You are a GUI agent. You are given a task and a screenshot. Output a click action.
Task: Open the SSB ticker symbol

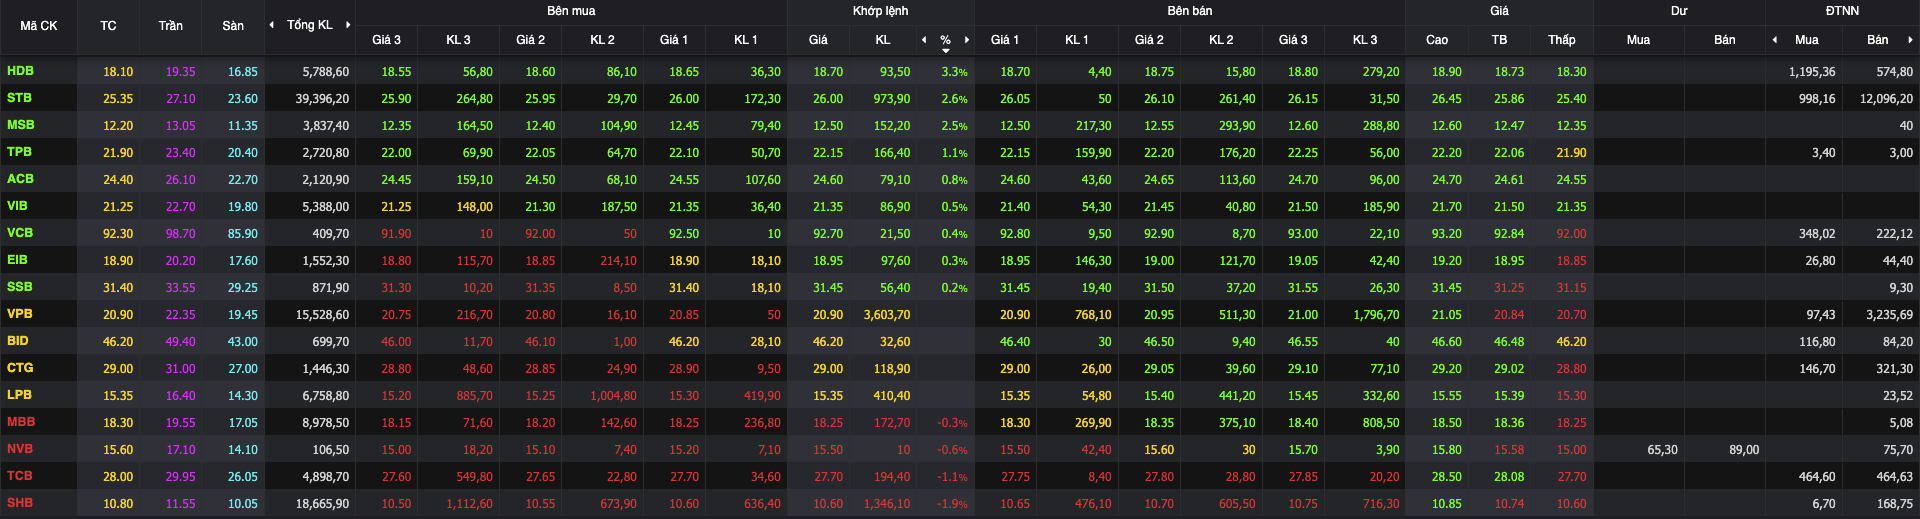(20, 287)
